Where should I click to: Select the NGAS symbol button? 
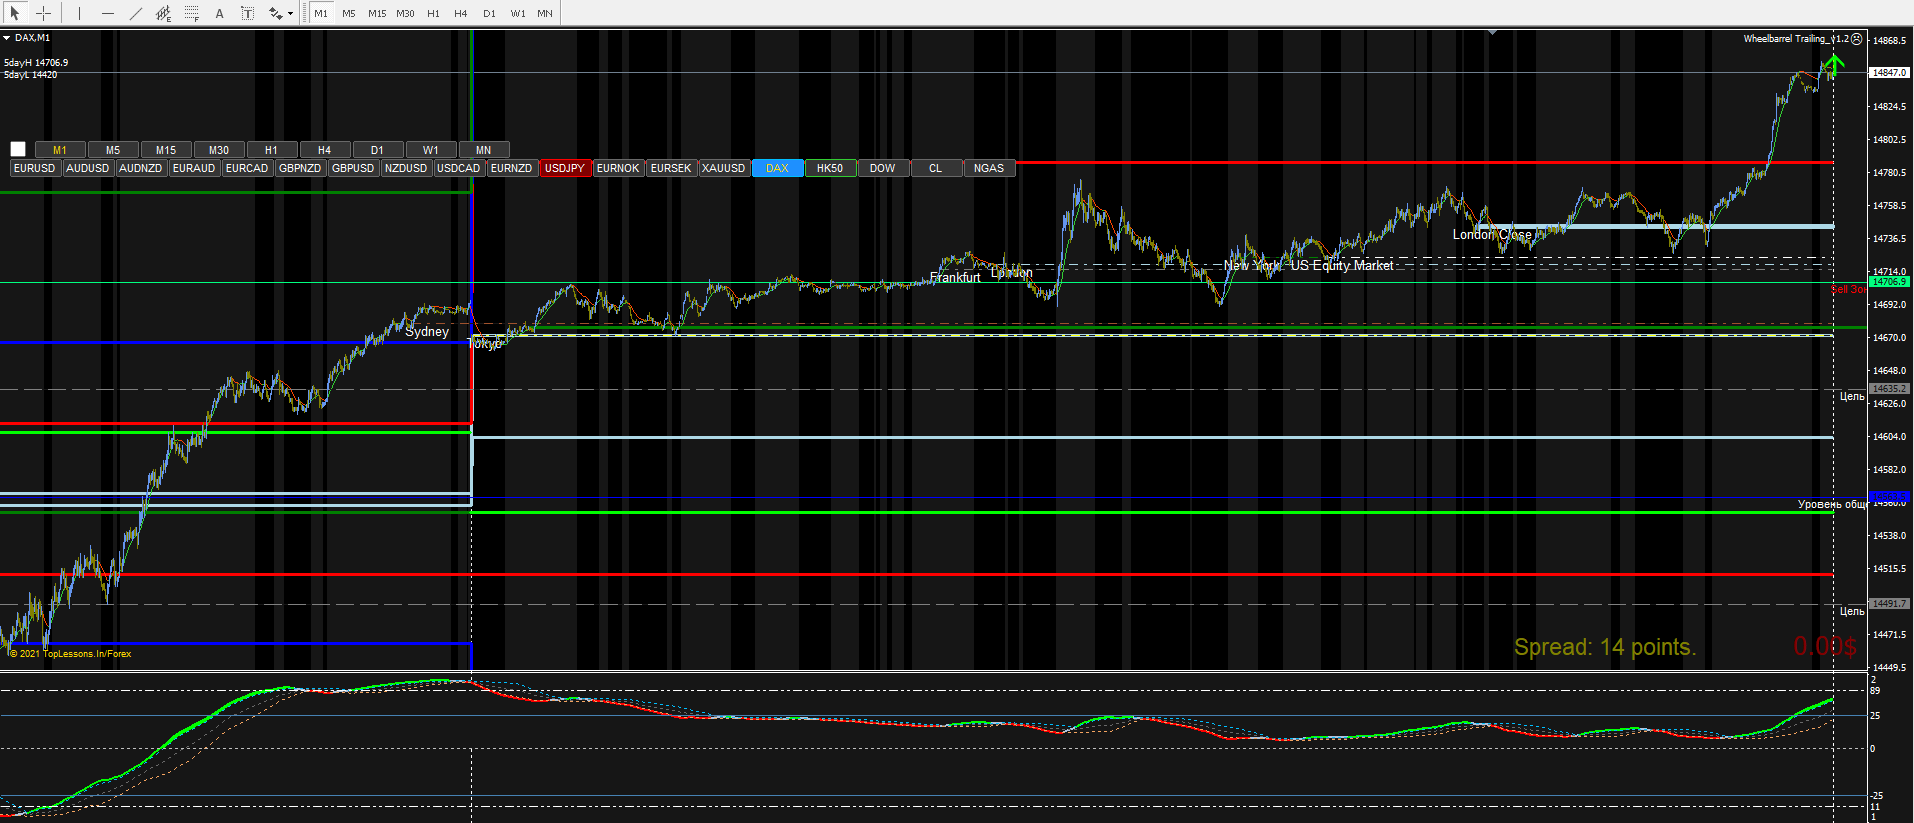coord(989,168)
